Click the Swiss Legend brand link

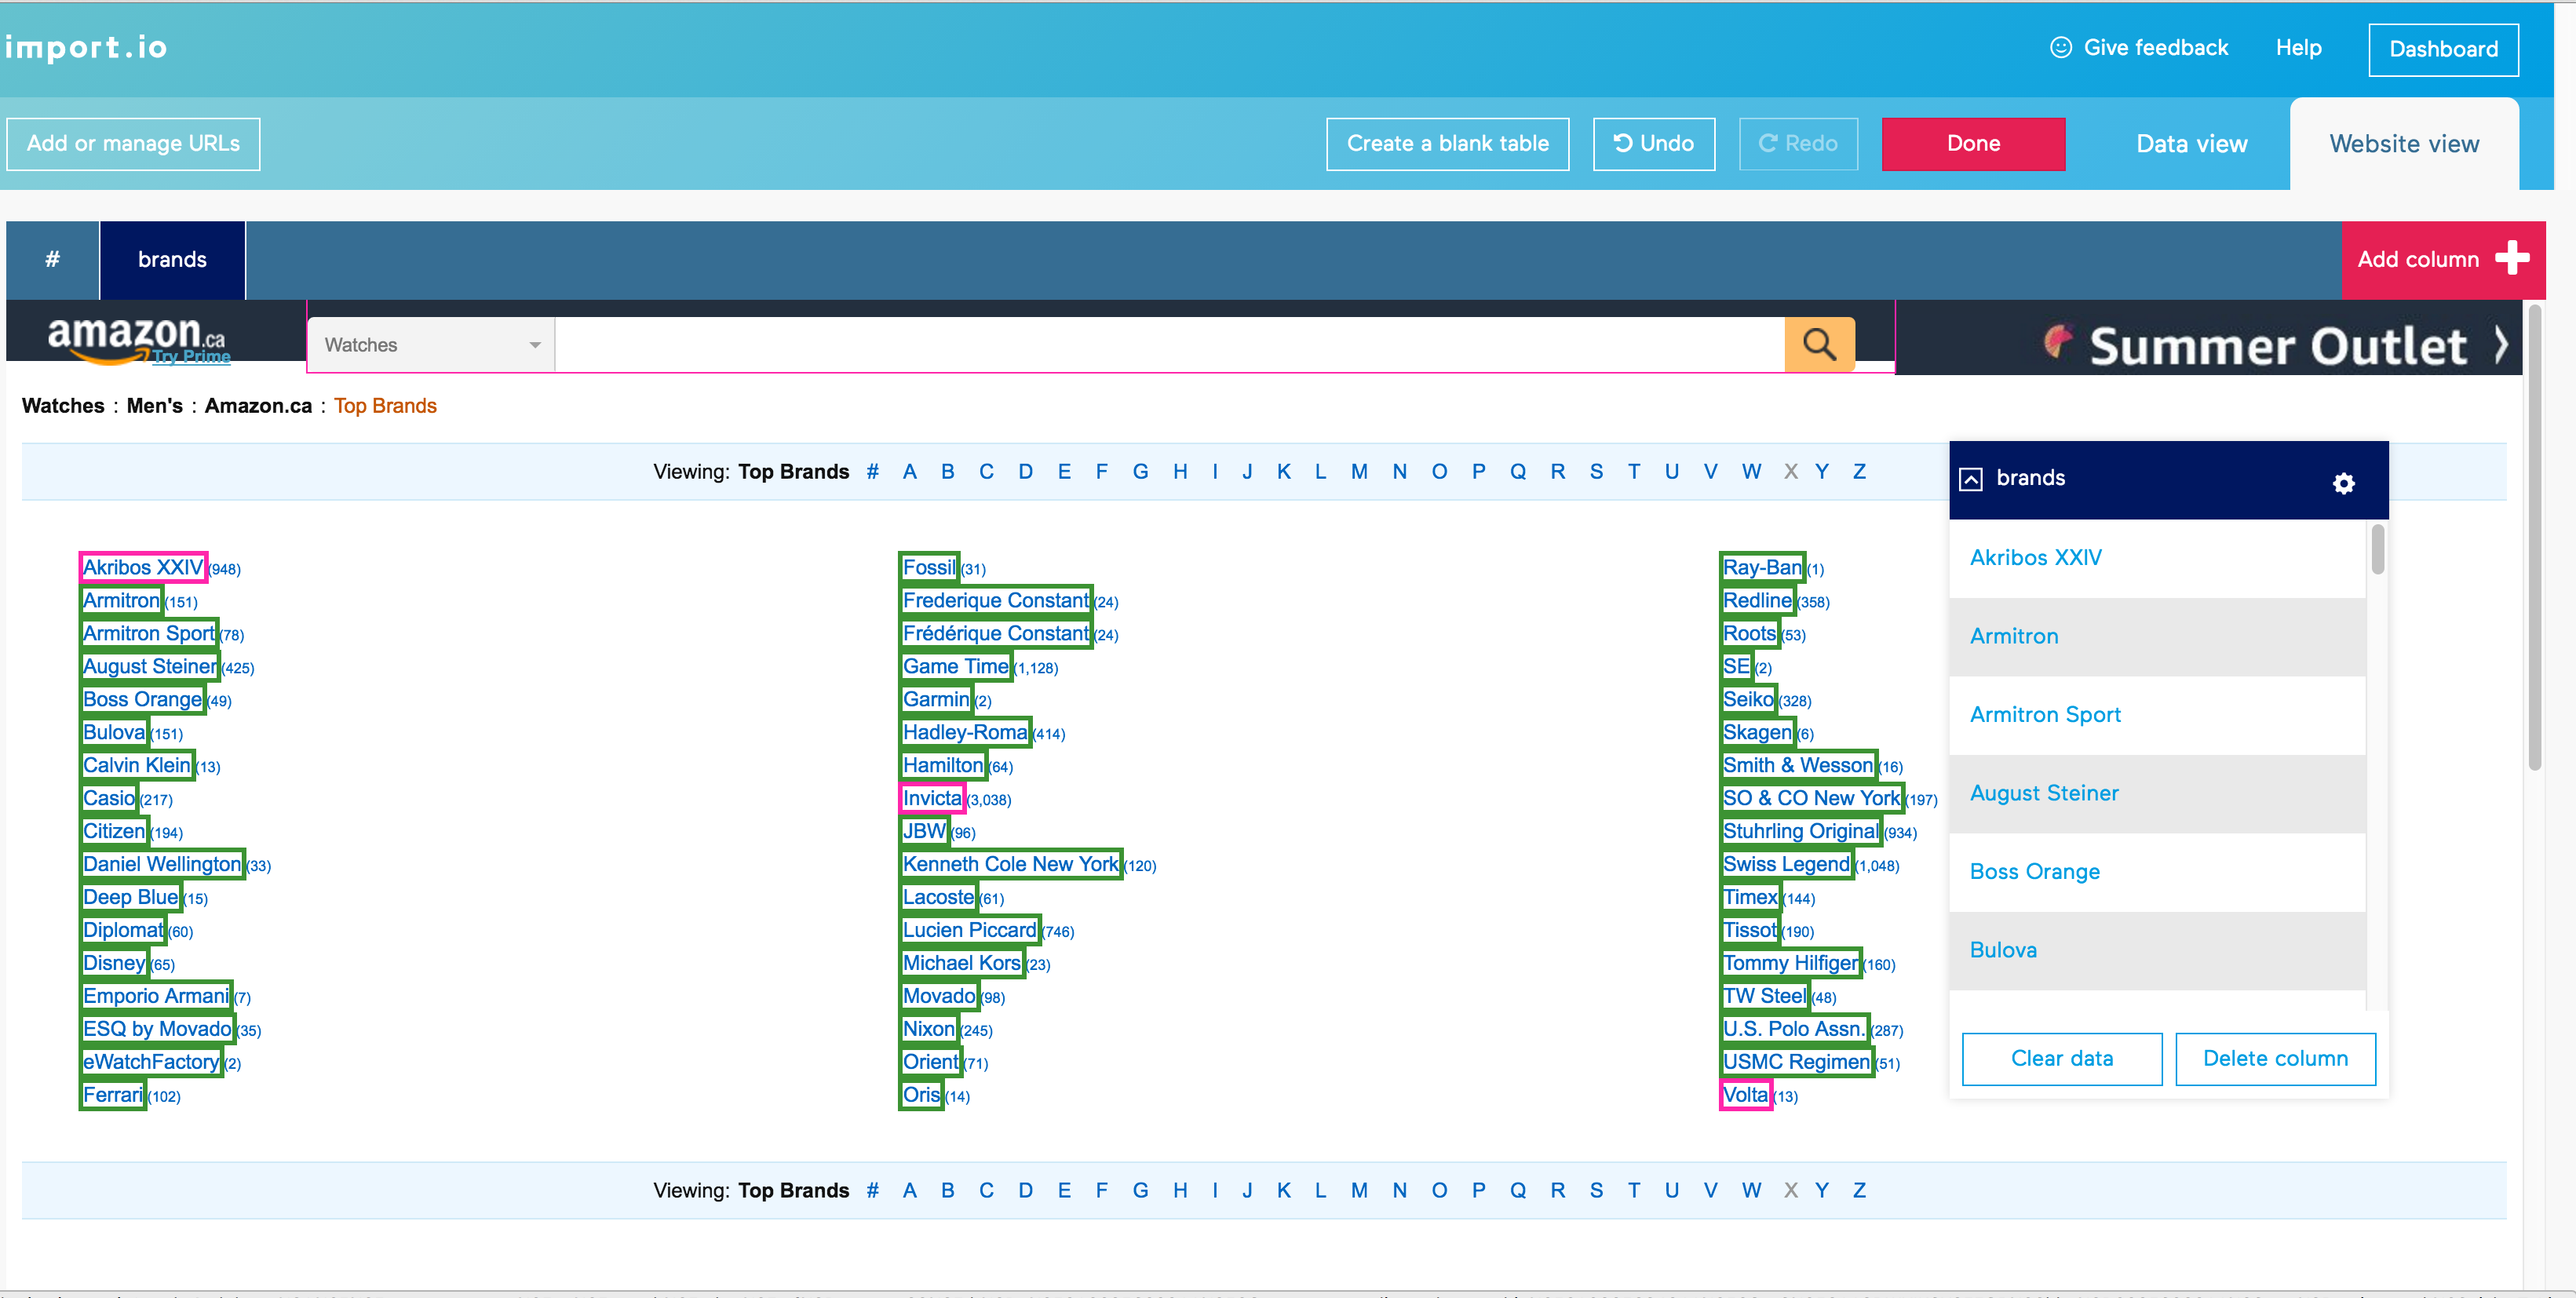(1787, 864)
